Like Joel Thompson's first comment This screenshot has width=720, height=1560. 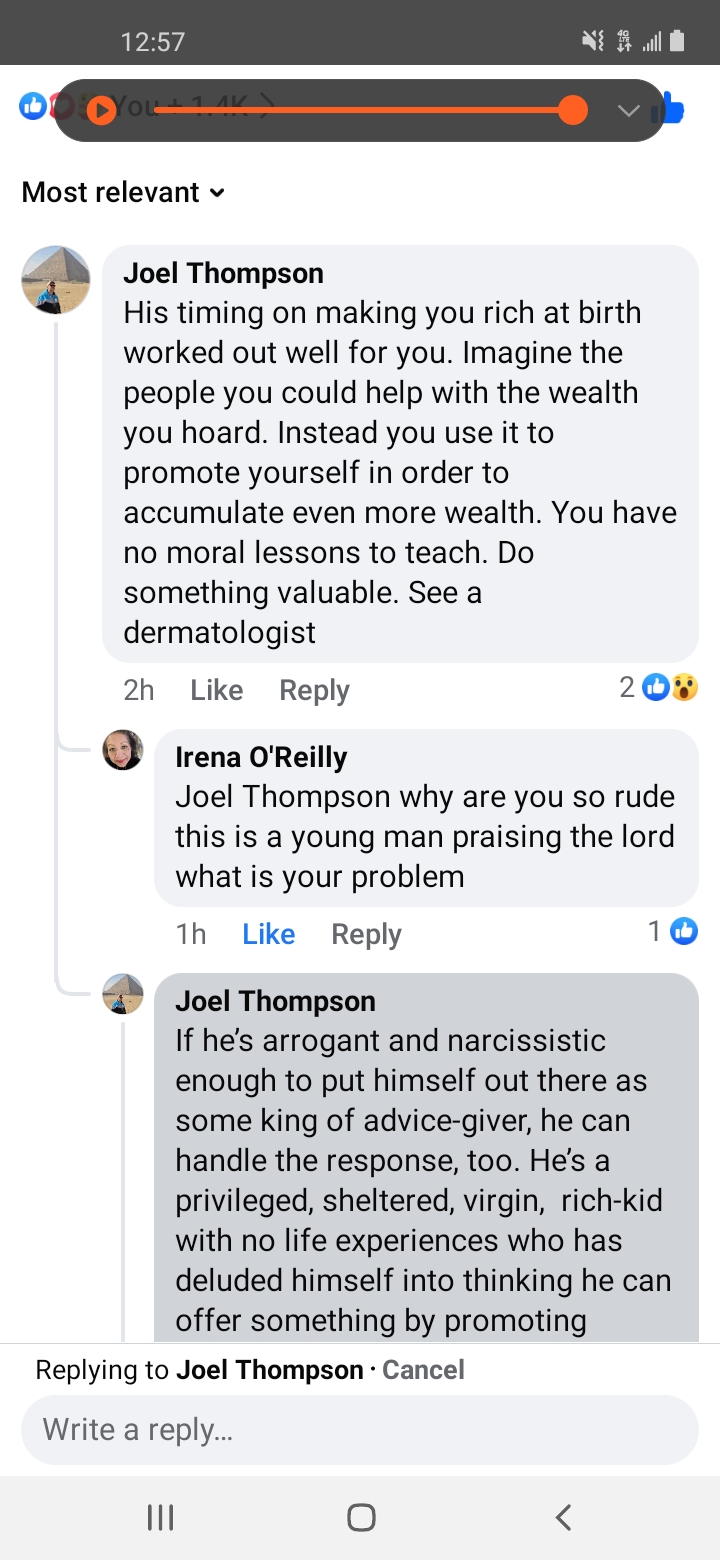pyautogui.click(x=216, y=690)
